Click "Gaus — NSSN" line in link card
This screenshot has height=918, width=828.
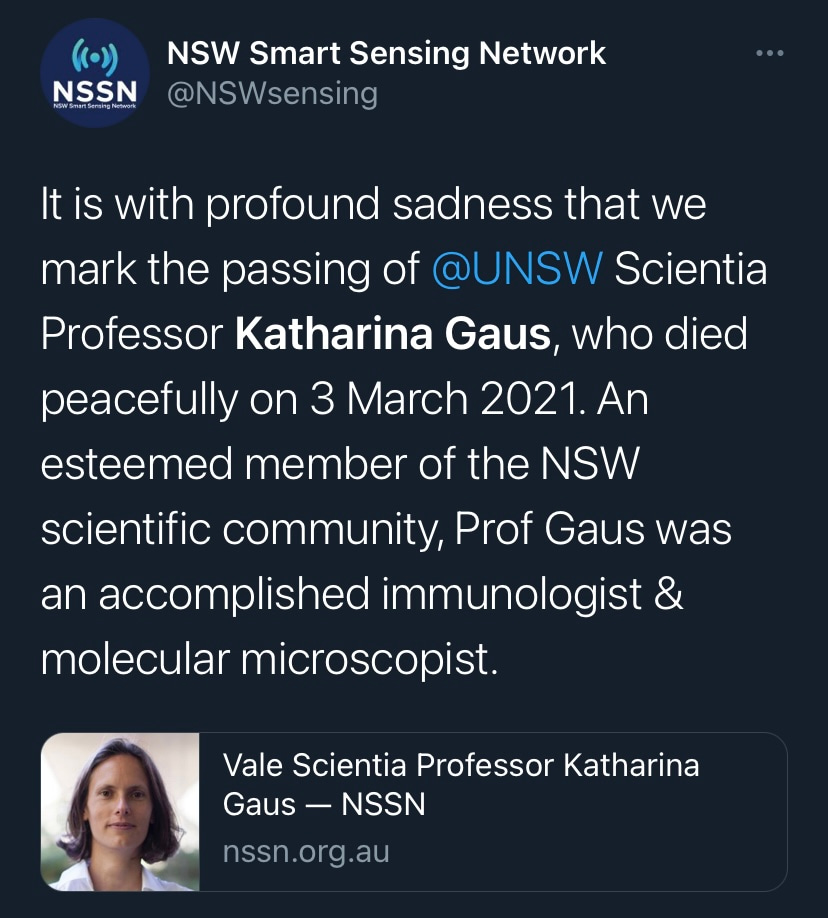pos(324,804)
